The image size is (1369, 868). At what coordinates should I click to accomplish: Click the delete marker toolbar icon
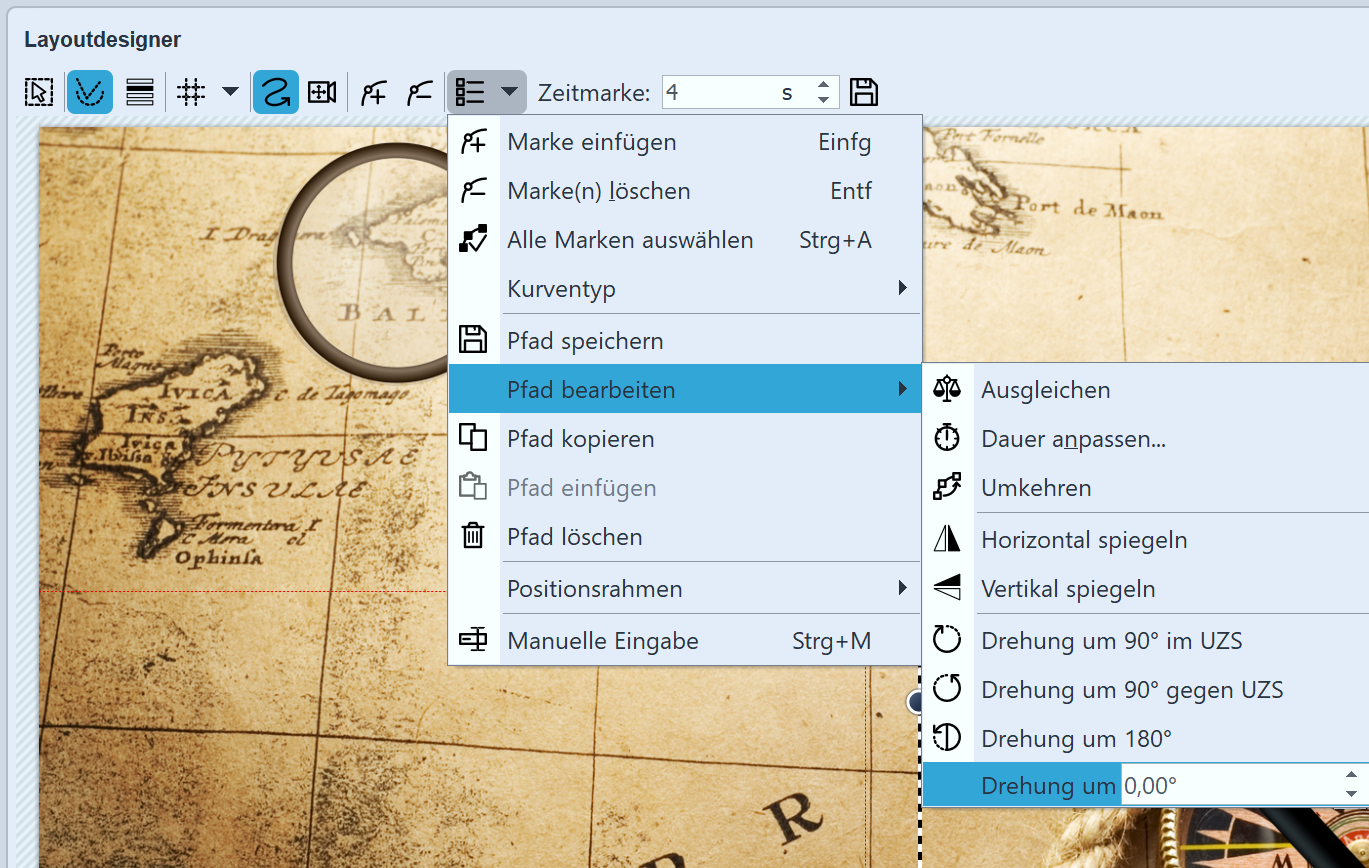click(419, 91)
